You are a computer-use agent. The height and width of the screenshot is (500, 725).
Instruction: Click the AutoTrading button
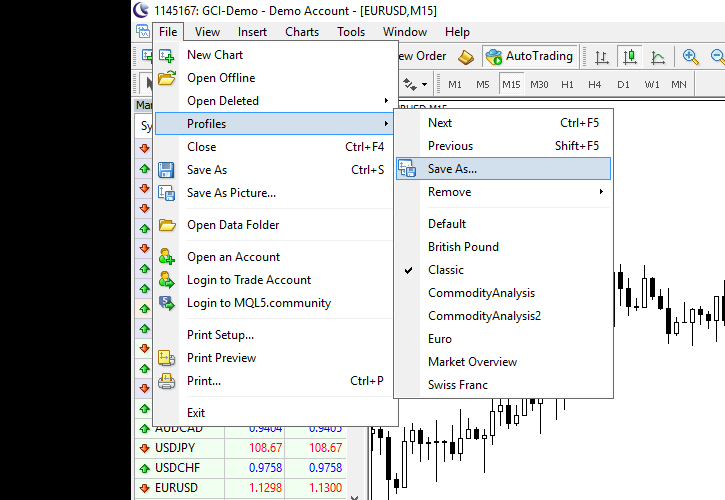tap(530, 56)
